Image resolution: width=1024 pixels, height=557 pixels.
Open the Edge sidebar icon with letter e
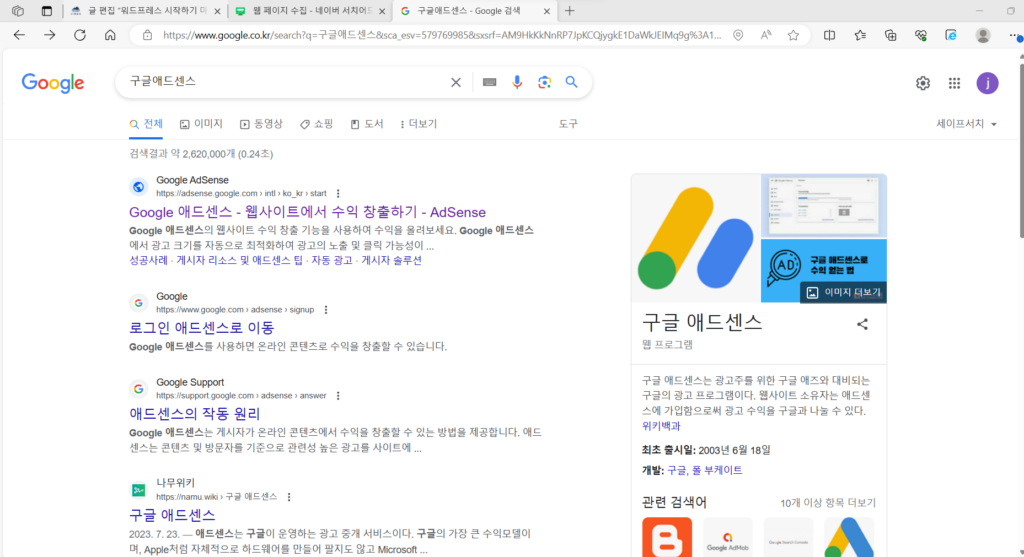click(952, 35)
